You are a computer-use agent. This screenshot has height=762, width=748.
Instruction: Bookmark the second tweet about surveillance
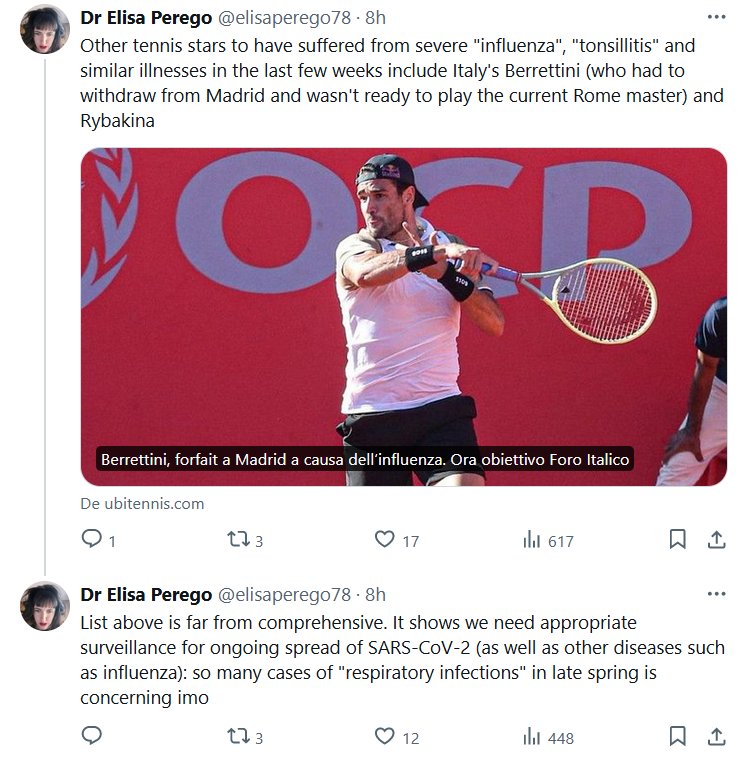pos(677,737)
